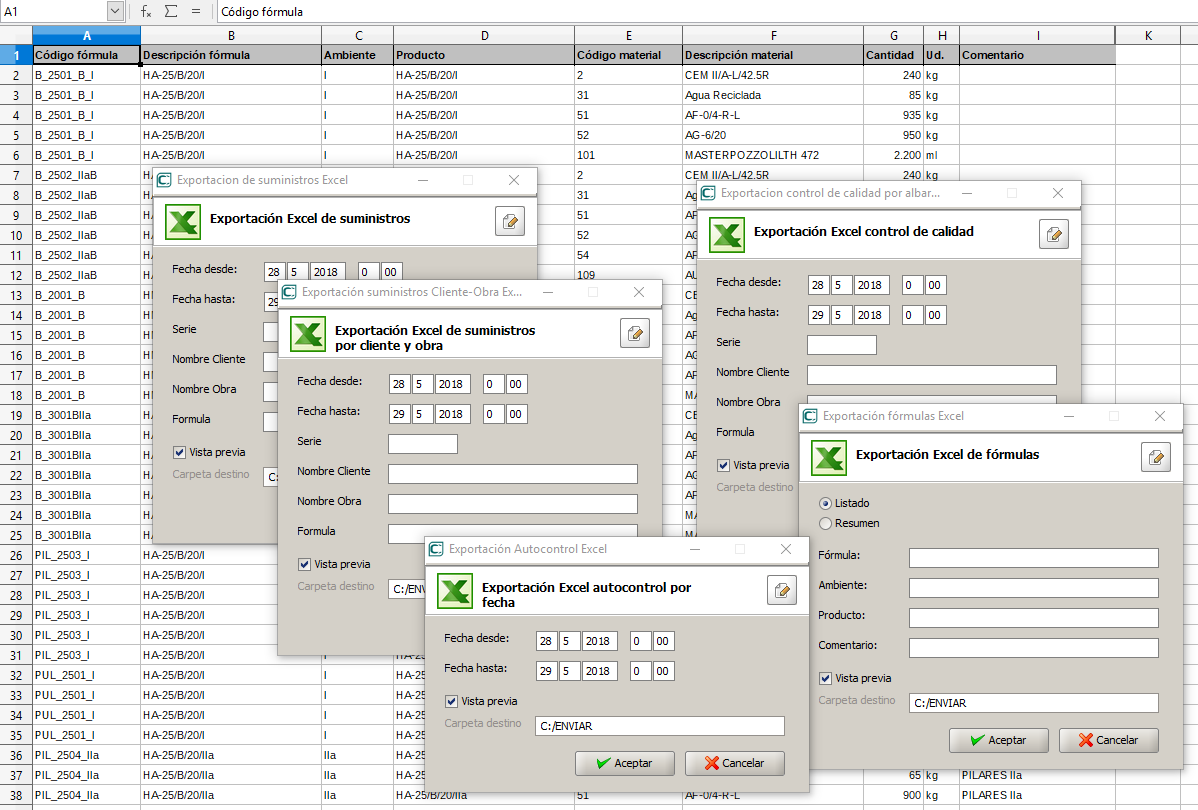Click app icon in Exportación suministros Cliente-Obra title bar
The height and width of the screenshot is (810, 1198).
289,293
